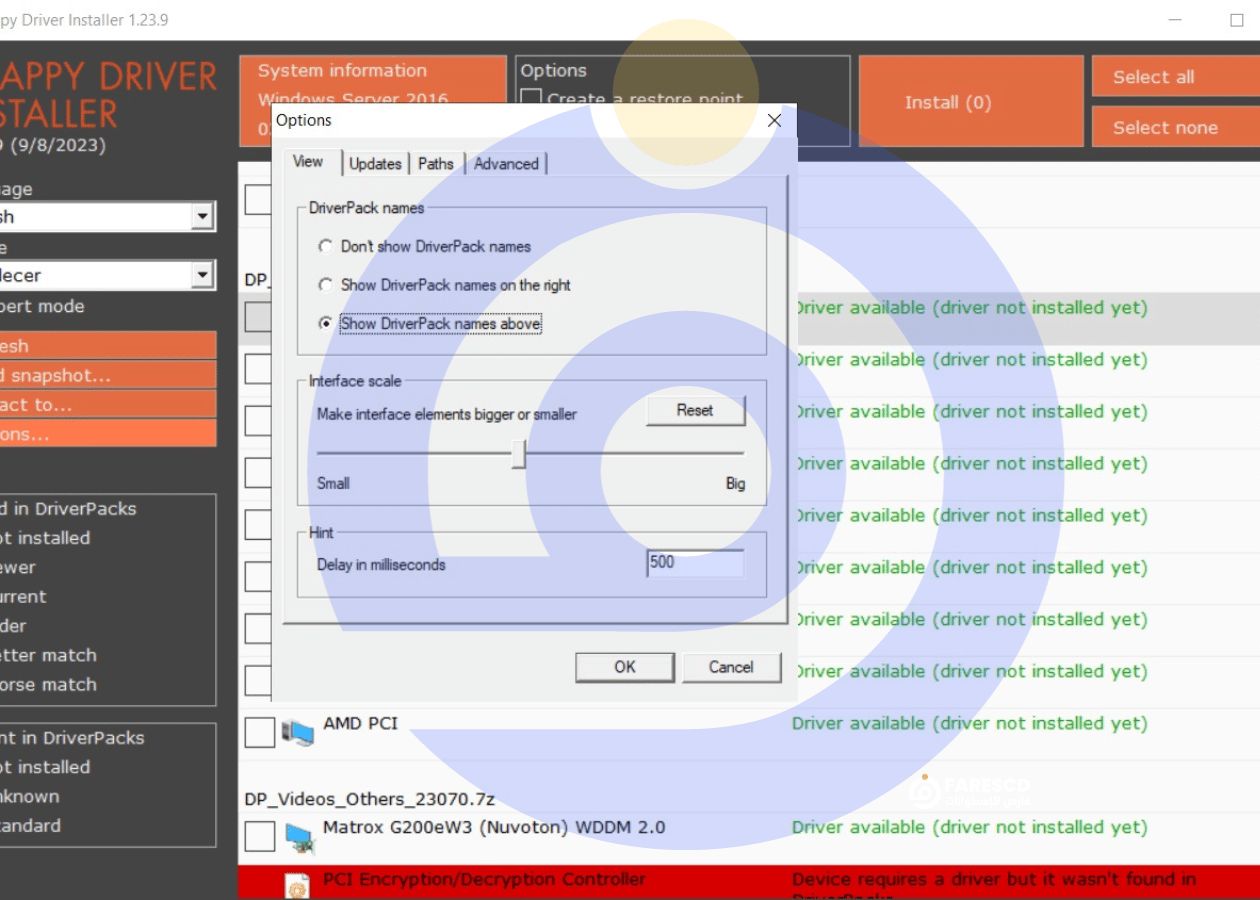
Task: Click the Small label under slider
Action: [333, 483]
